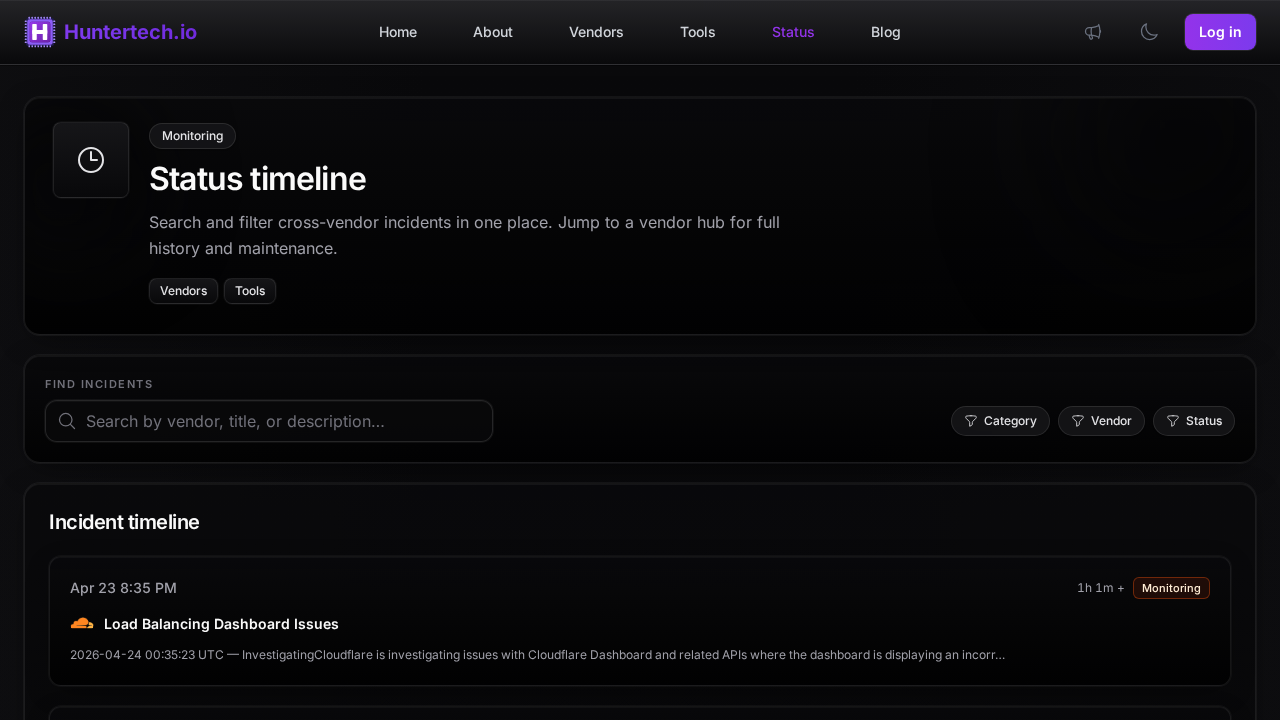Click the Cloudflare cloud logo icon
The image size is (1280, 720).
click(82, 624)
